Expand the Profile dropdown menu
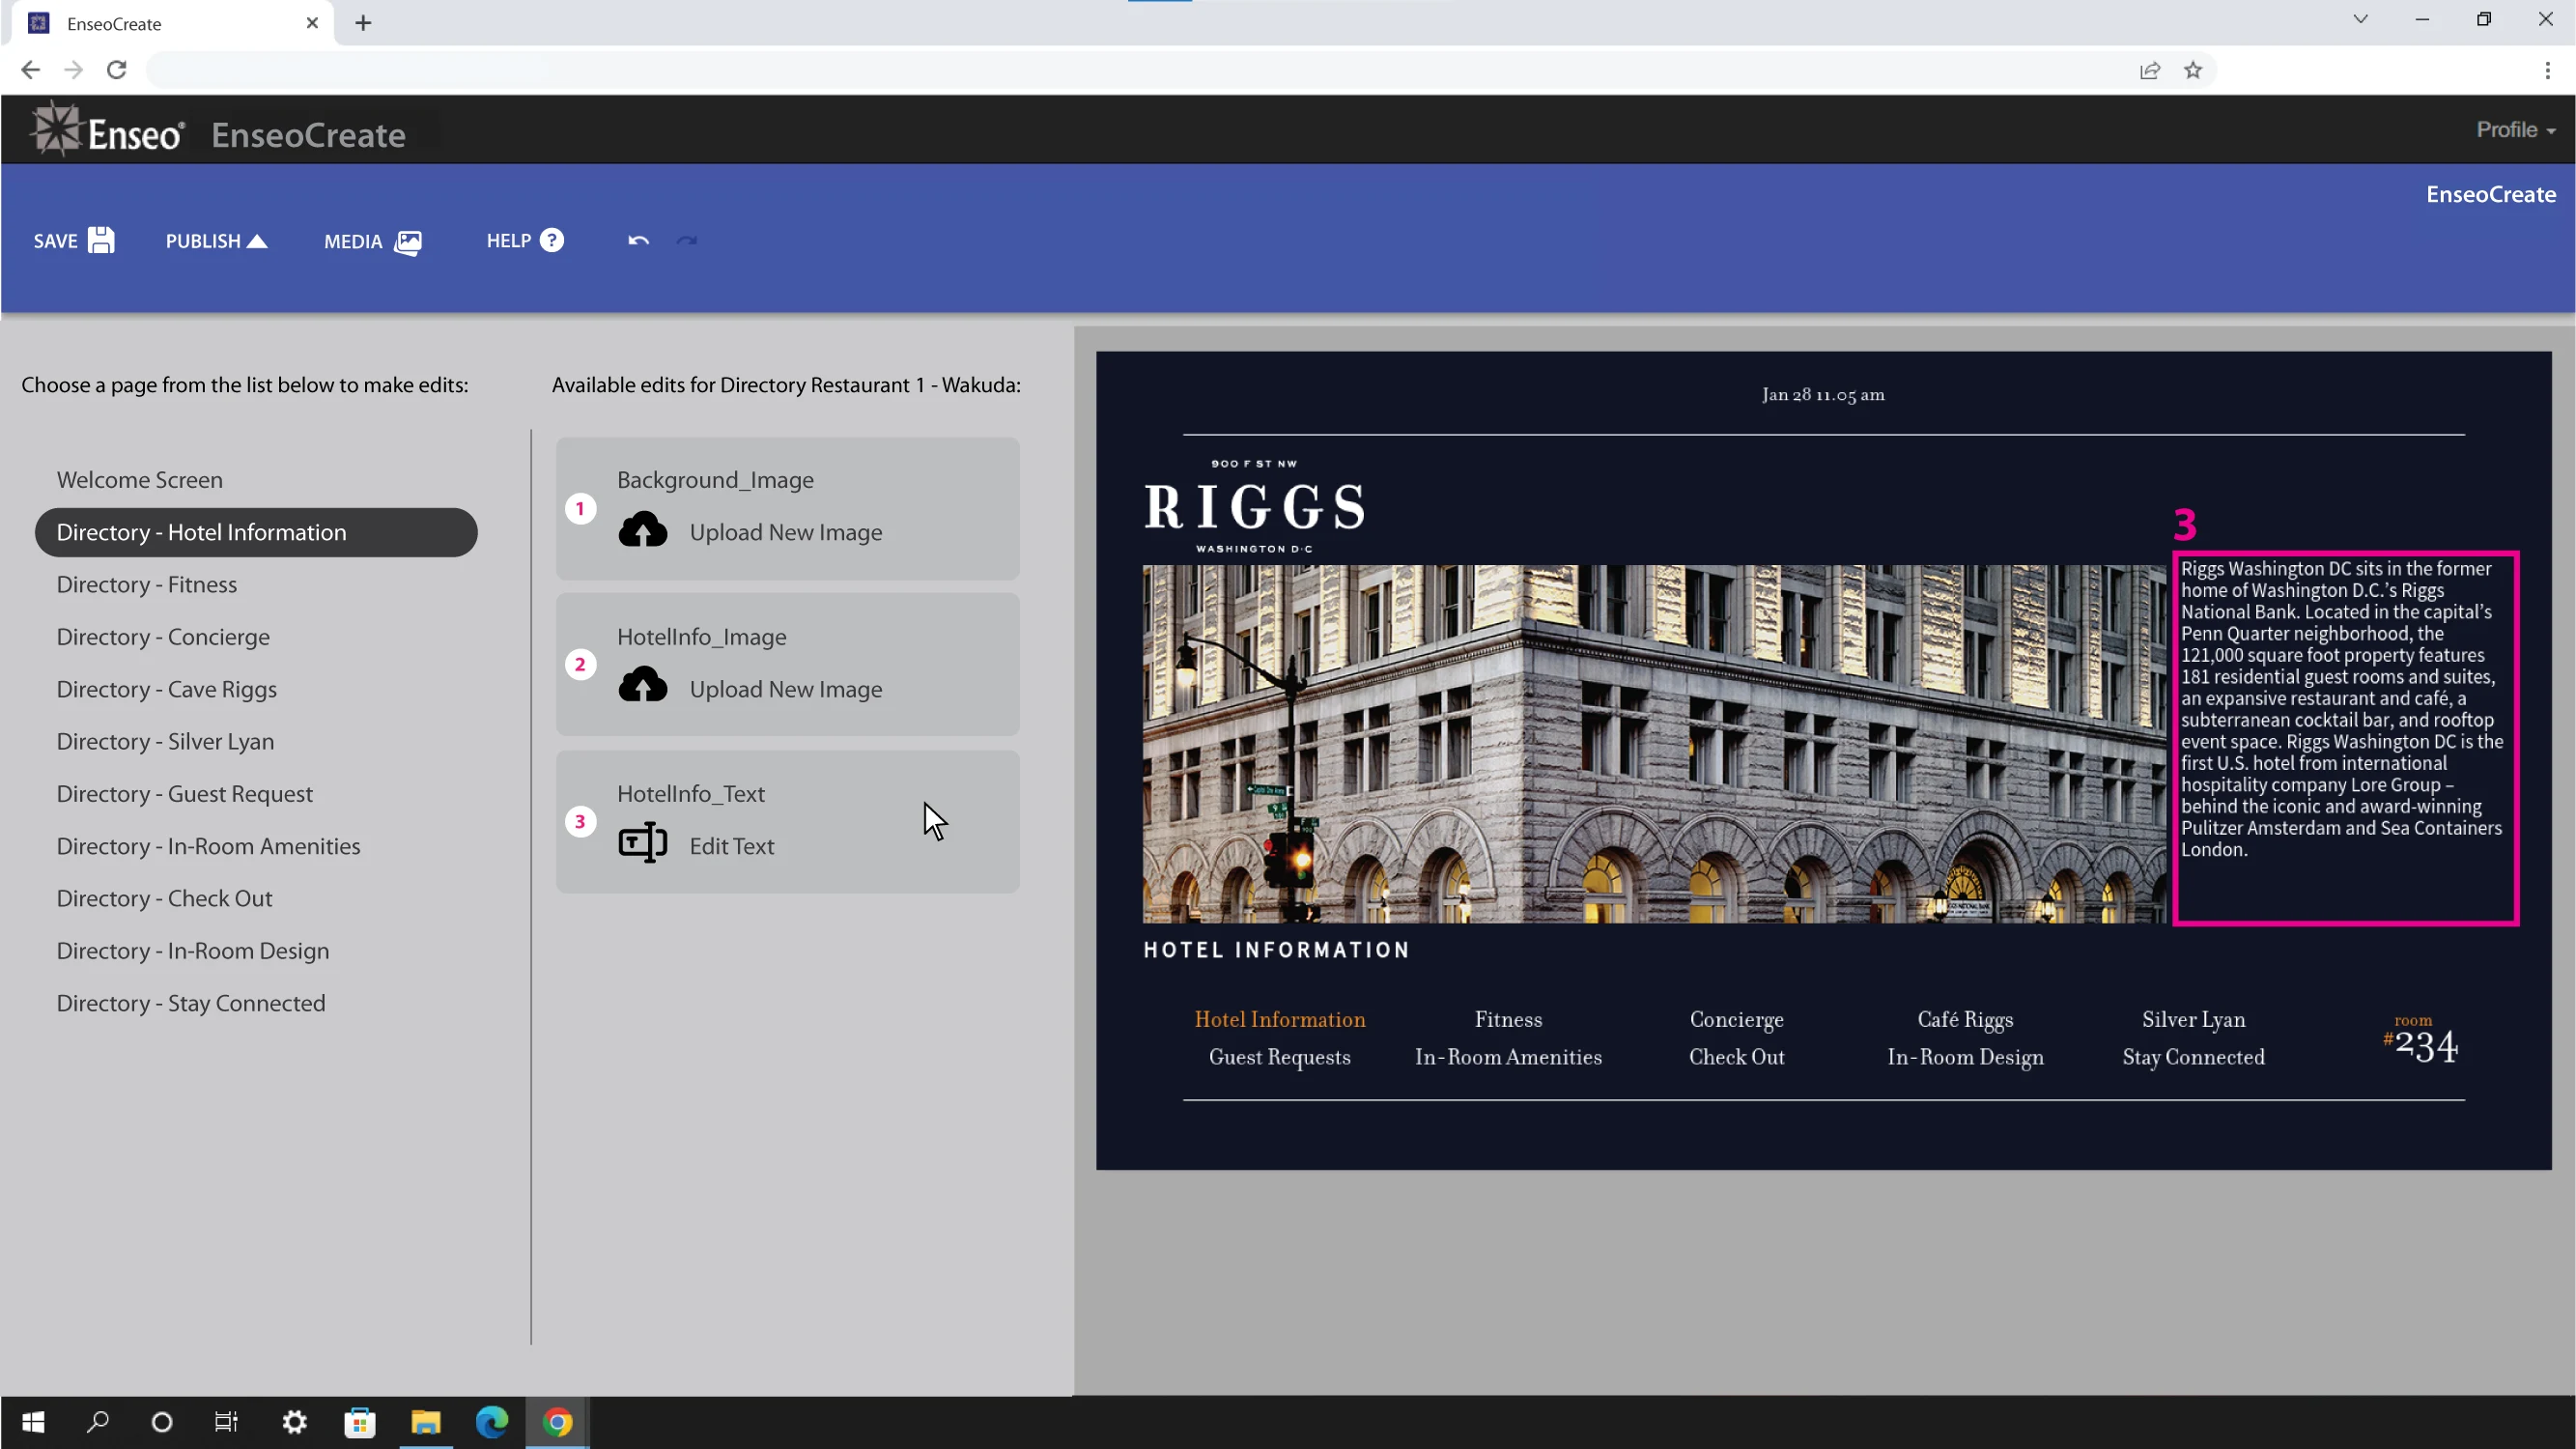Image resolution: width=2576 pixels, height=1449 pixels. (2514, 130)
